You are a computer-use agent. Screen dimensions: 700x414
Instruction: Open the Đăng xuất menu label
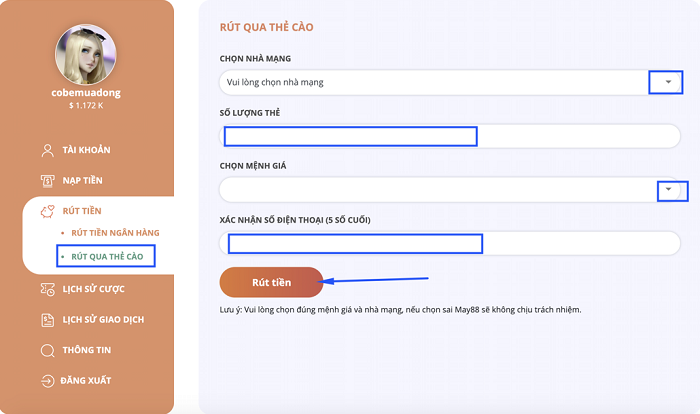[87, 381]
